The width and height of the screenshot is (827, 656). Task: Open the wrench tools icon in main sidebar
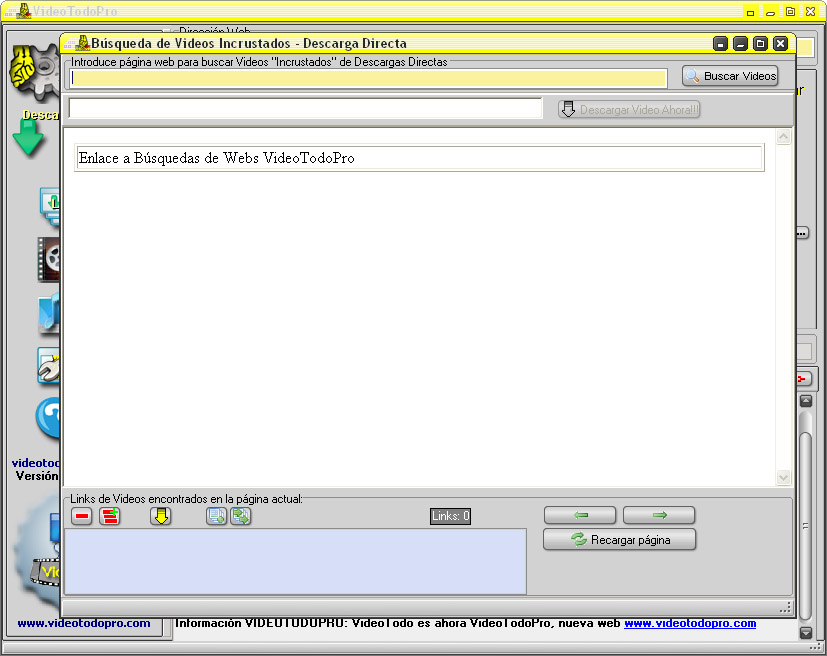[49, 365]
